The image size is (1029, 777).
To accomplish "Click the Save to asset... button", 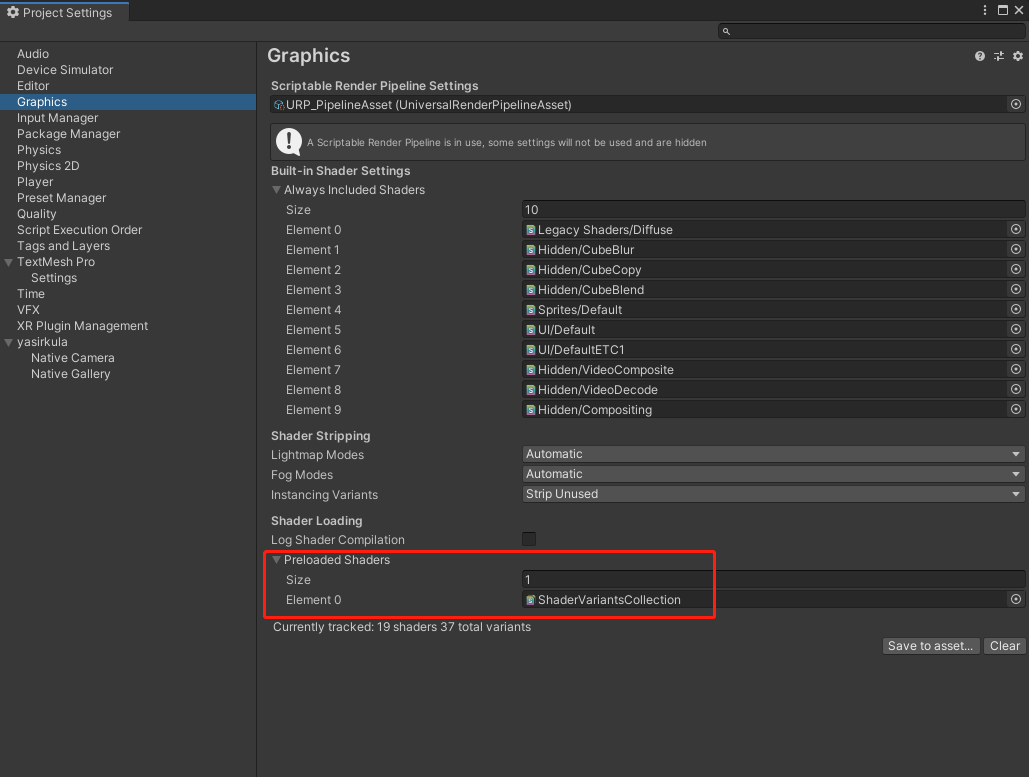I will tap(931, 646).
